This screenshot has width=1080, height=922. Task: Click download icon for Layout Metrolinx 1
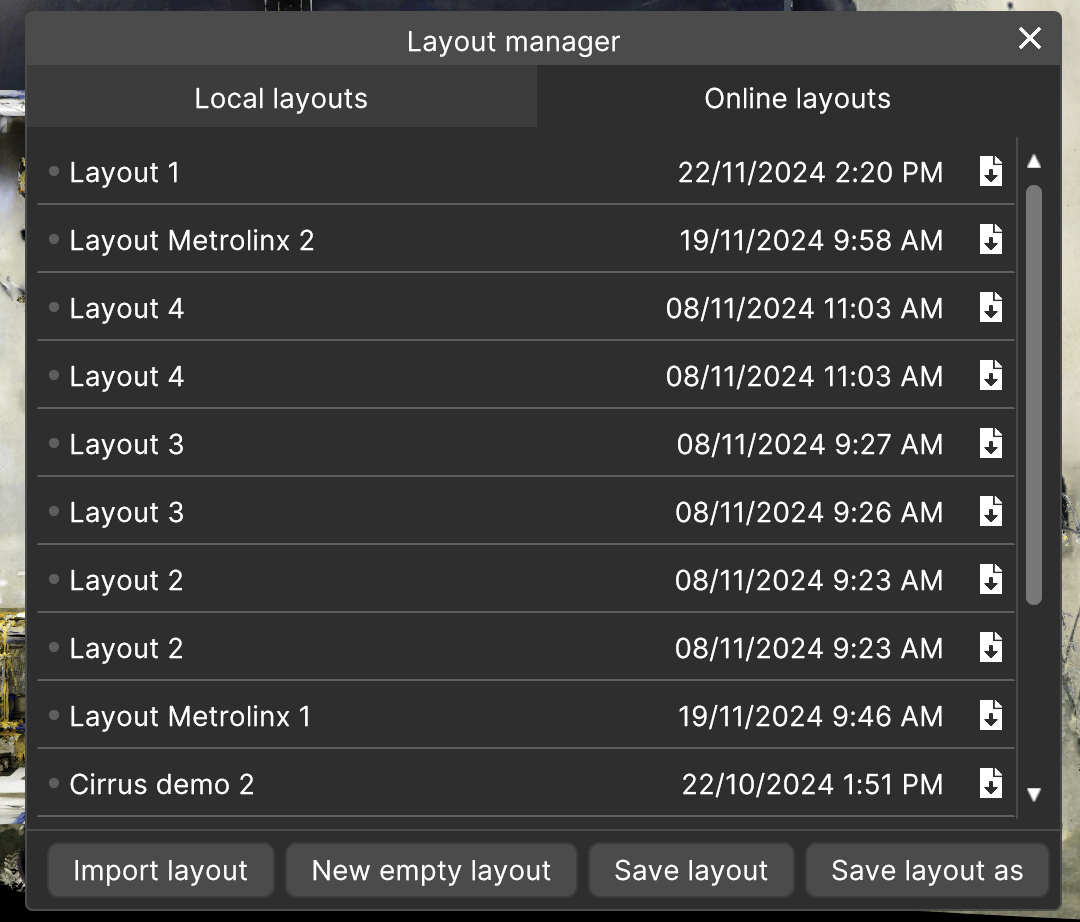coord(990,716)
